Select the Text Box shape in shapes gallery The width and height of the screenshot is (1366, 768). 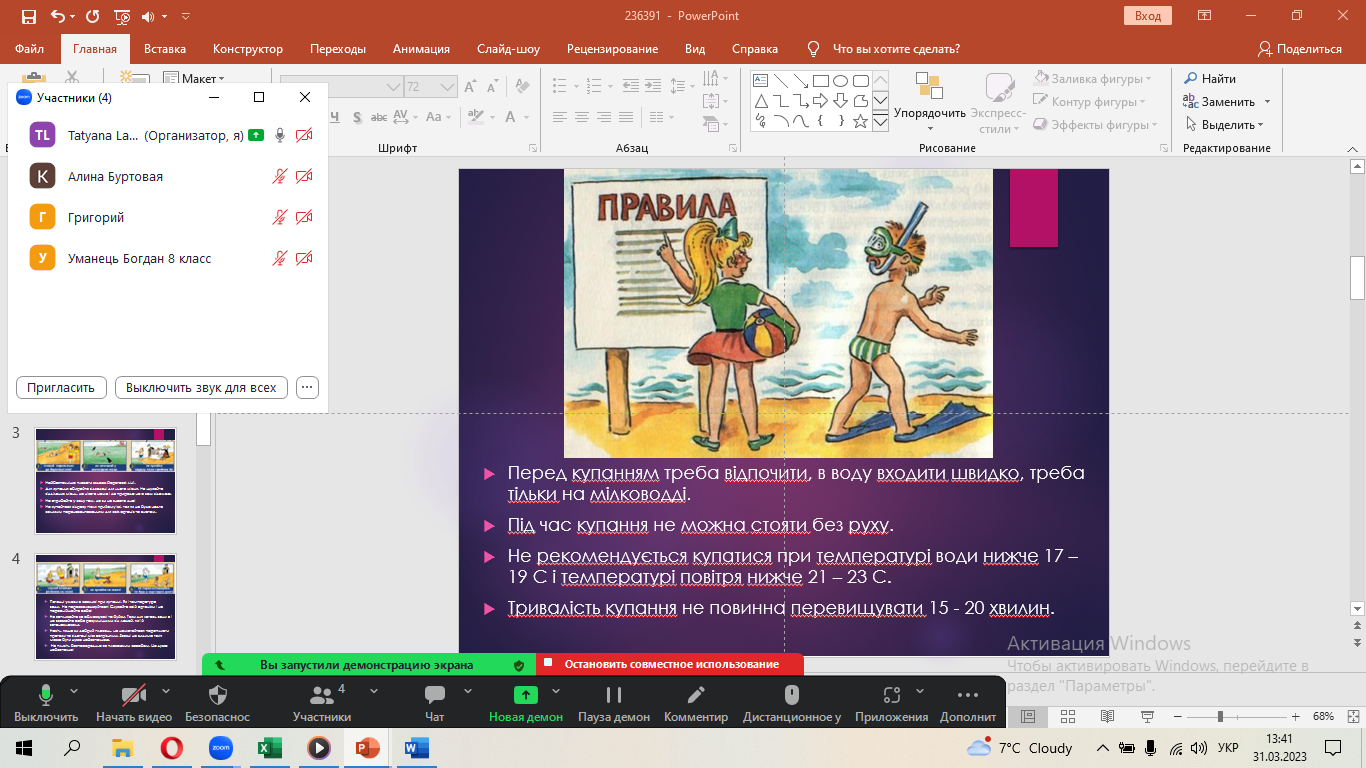pos(760,81)
